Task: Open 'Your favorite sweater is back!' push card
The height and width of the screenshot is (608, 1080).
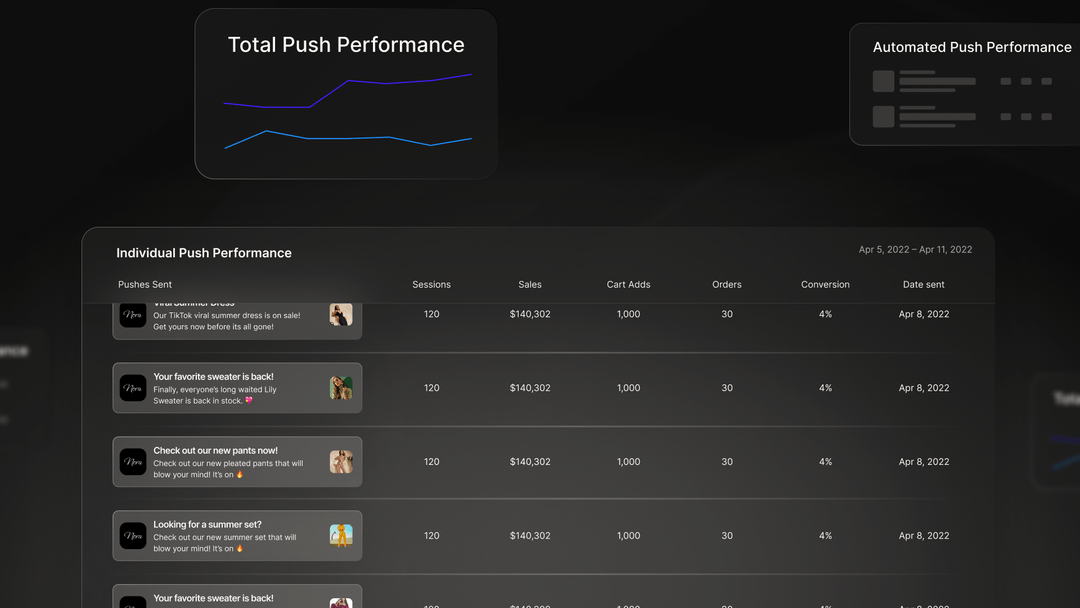Action: click(238, 388)
